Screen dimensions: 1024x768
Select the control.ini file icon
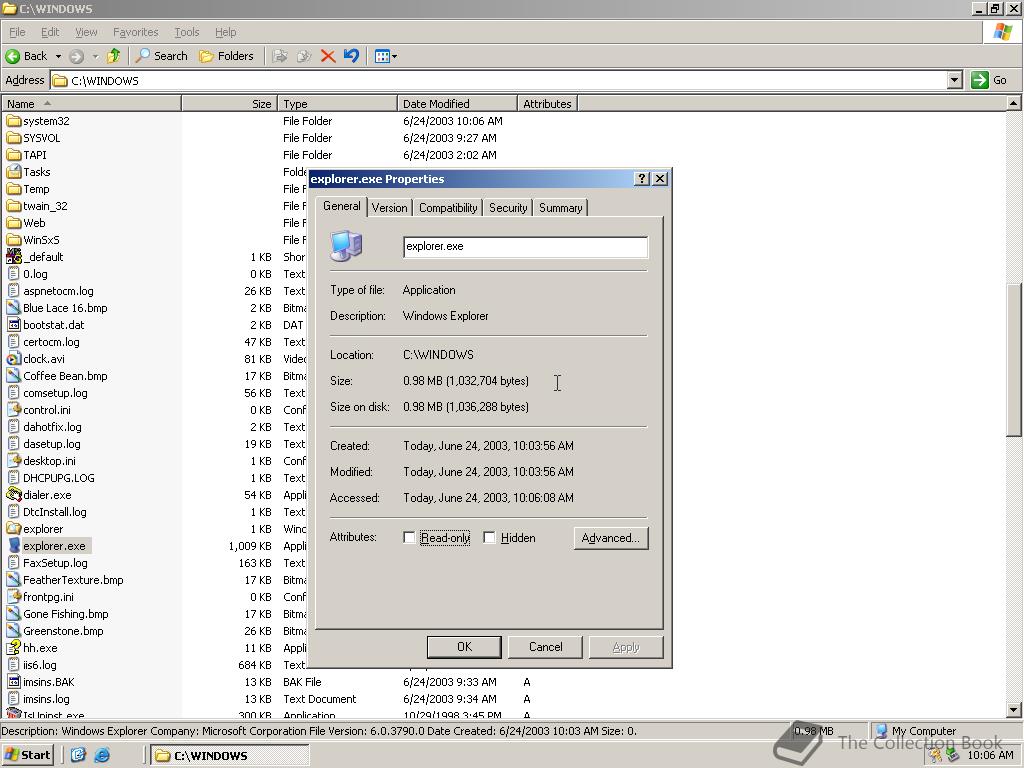coord(14,409)
